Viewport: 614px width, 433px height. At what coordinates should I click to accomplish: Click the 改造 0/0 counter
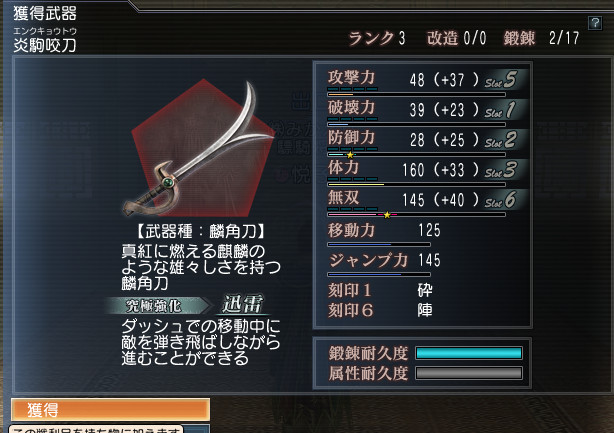pyautogui.click(x=457, y=38)
